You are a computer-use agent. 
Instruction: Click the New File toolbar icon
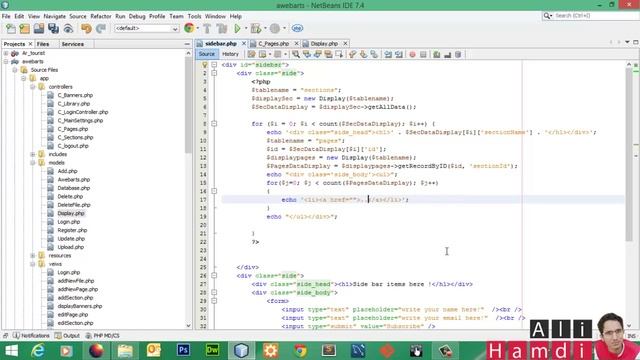coord(11,28)
